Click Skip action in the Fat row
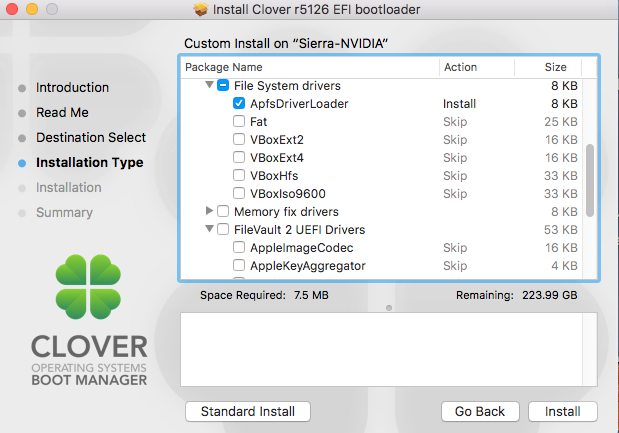This screenshot has width=619, height=433. (x=455, y=122)
